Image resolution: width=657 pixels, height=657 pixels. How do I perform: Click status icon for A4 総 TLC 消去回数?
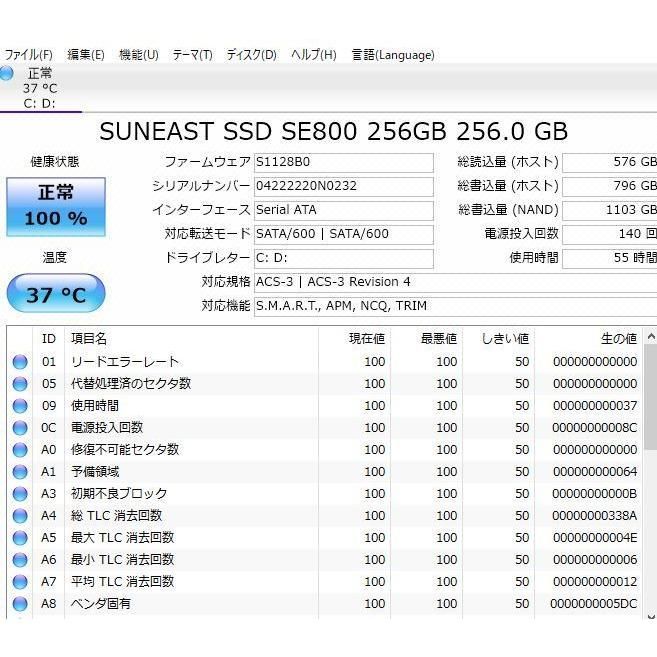coord(20,516)
